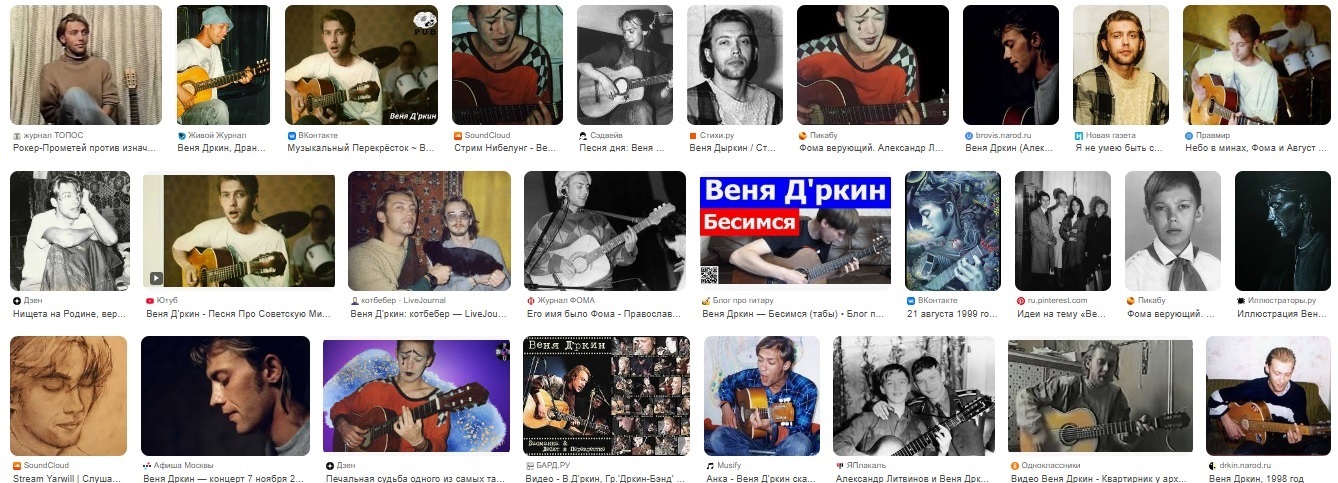Click the Ютуб source icon
Viewport: 1338px width, 483px height.
pos(150,300)
